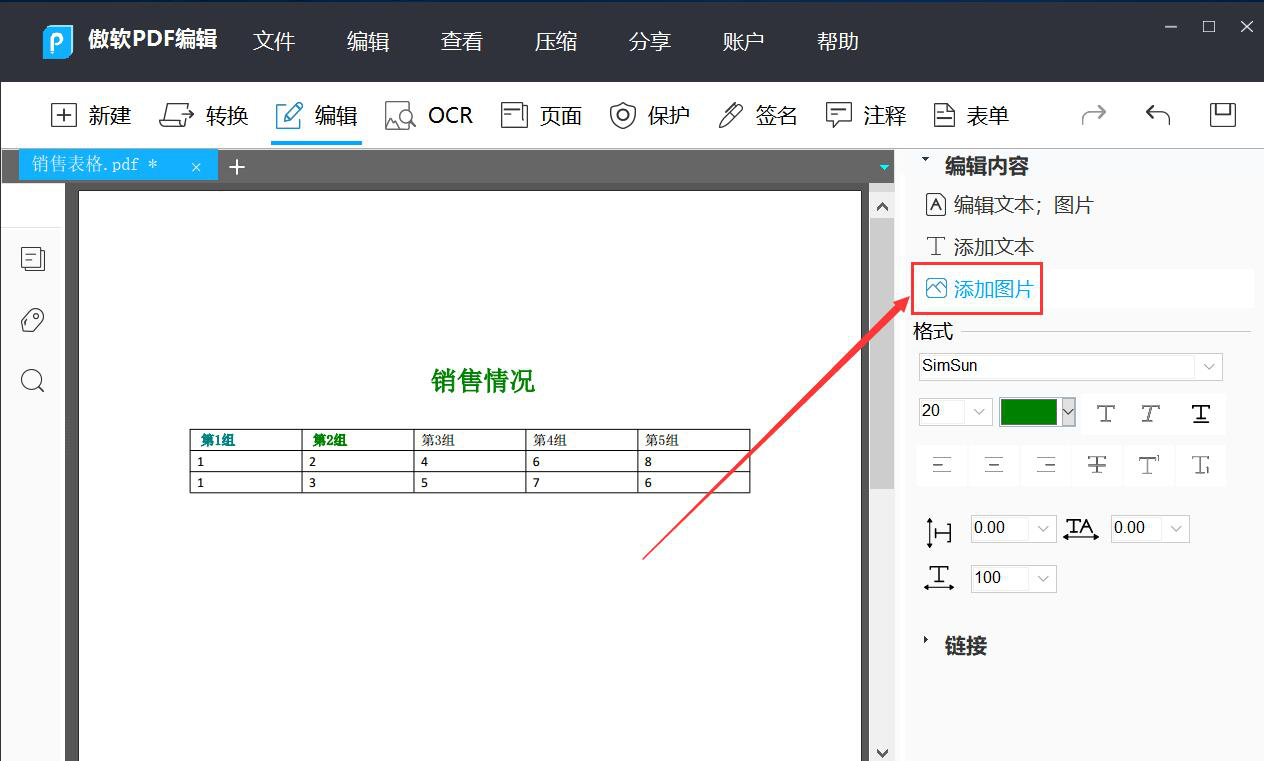Open the page thumbnails sidebar icon
1264x761 pixels.
[33, 259]
